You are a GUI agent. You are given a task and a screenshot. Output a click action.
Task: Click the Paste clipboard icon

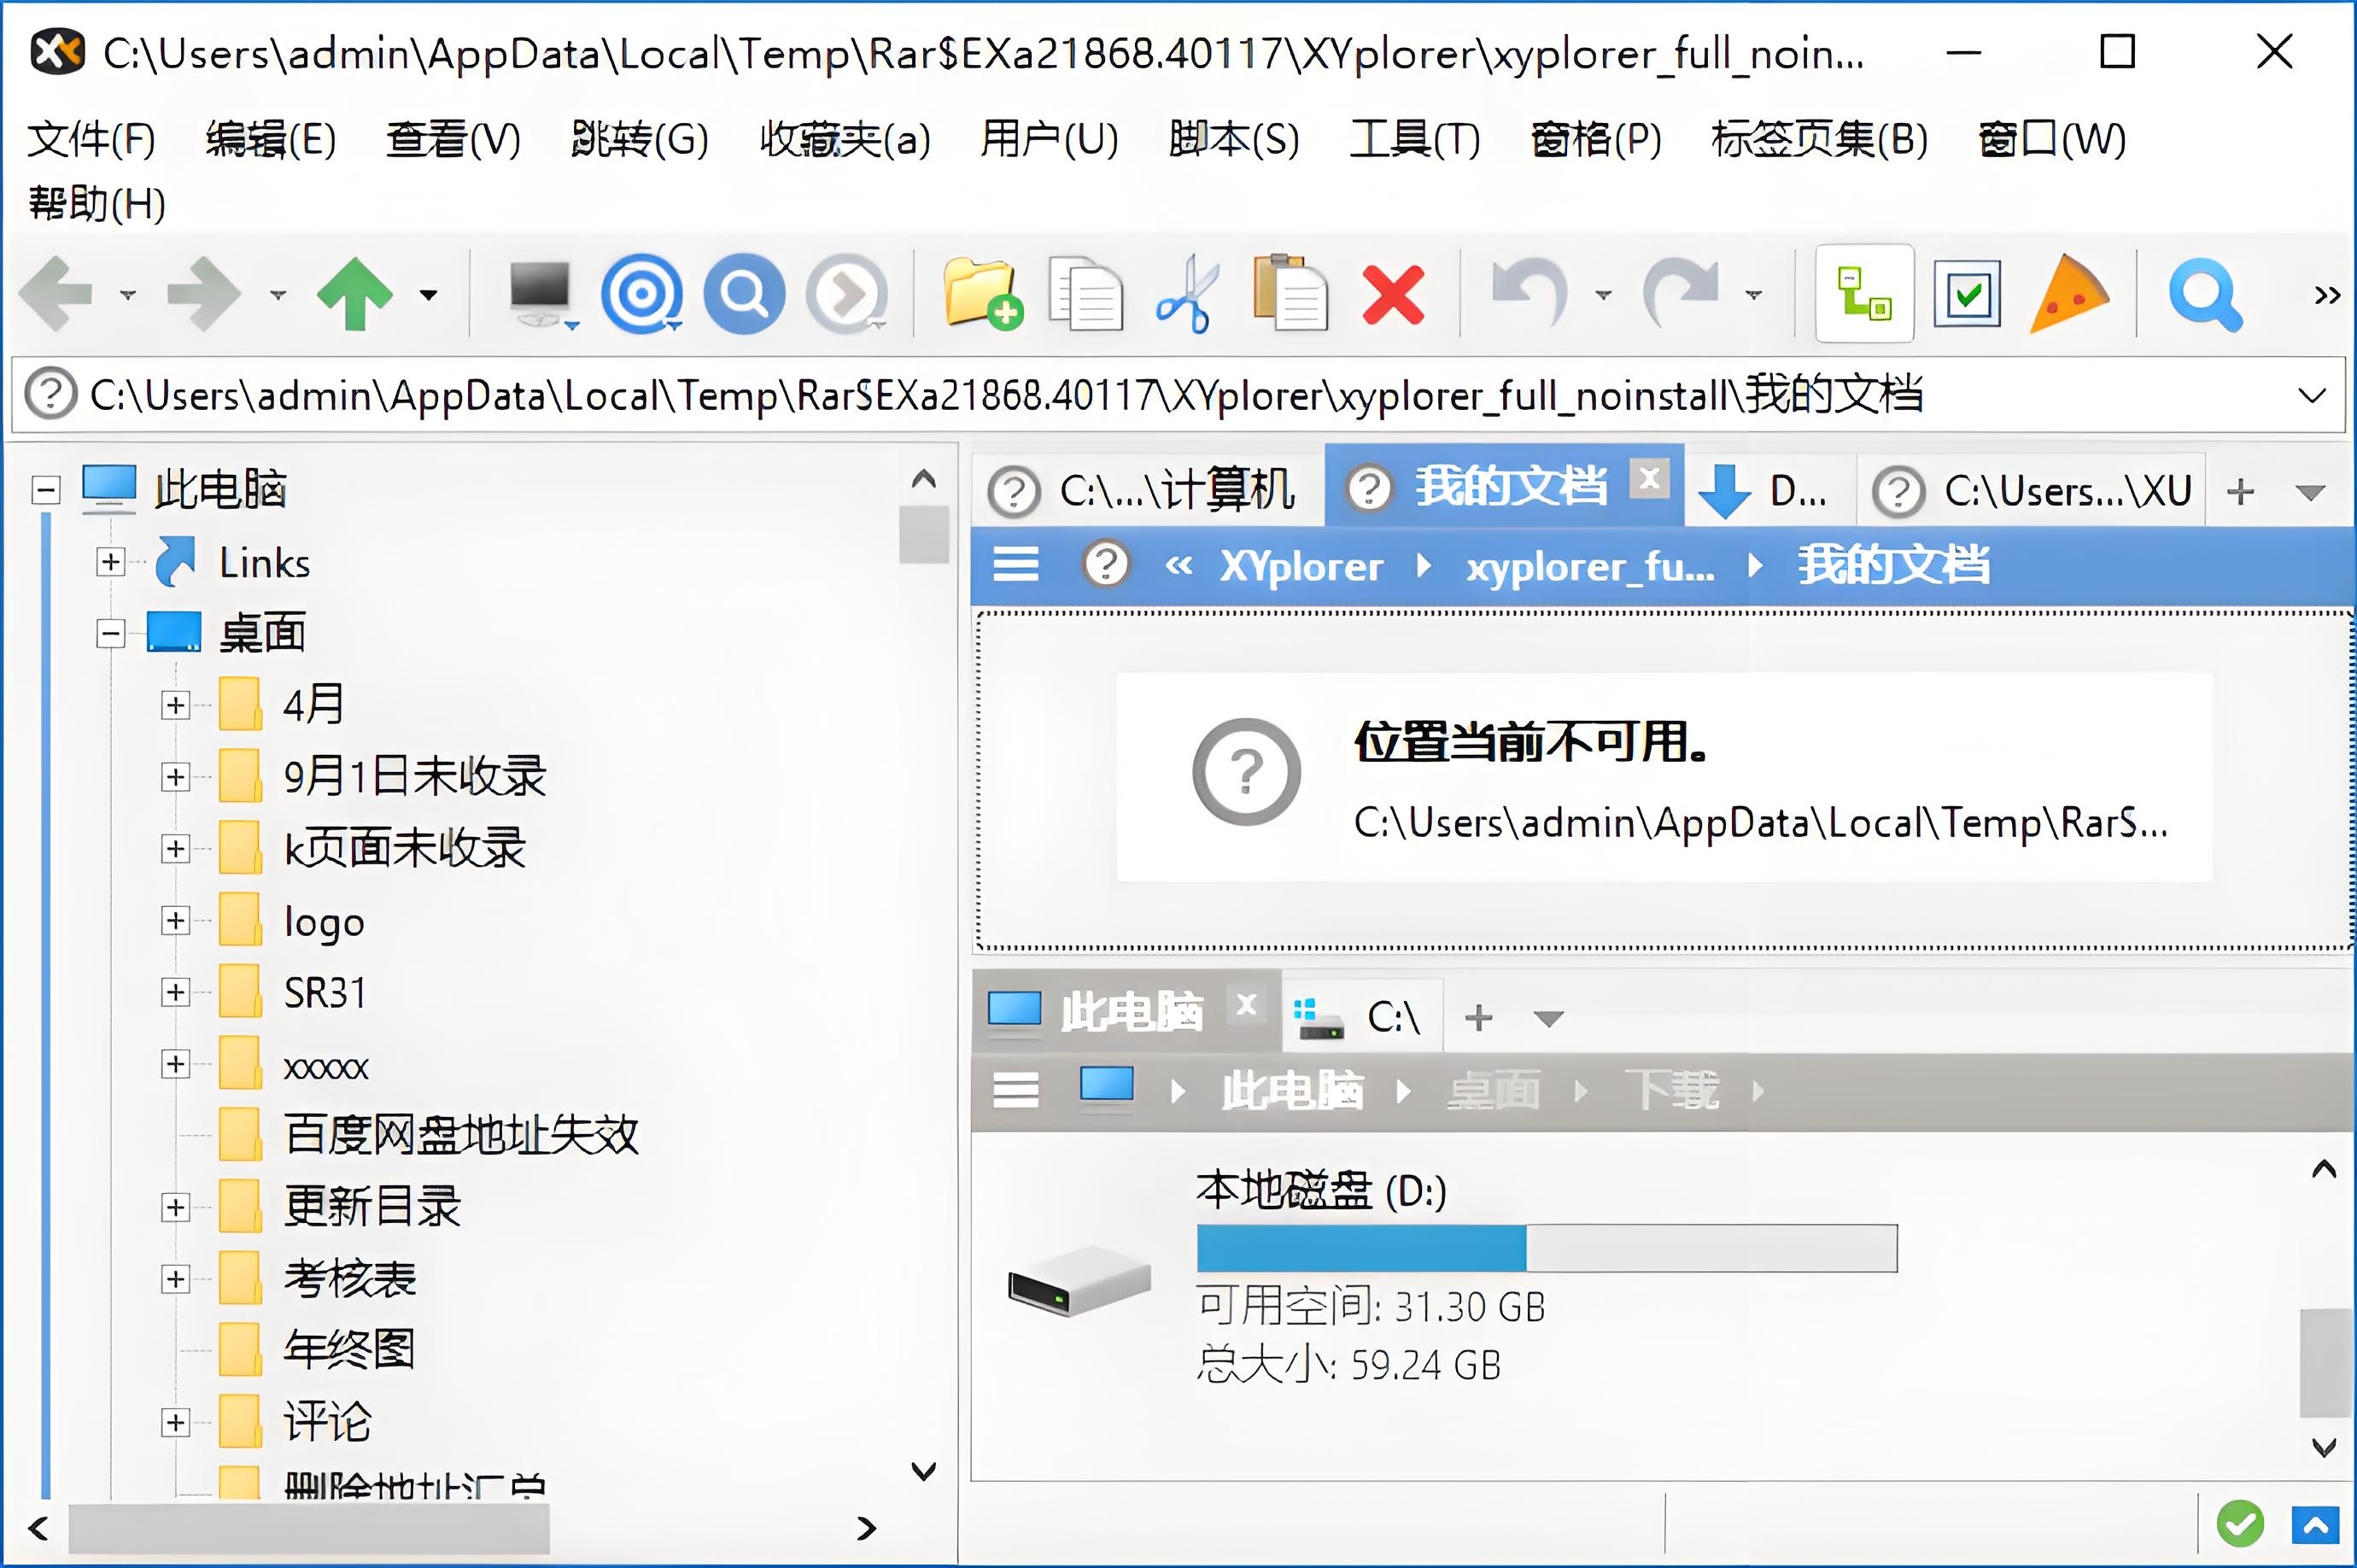[x=1291, y=294]
